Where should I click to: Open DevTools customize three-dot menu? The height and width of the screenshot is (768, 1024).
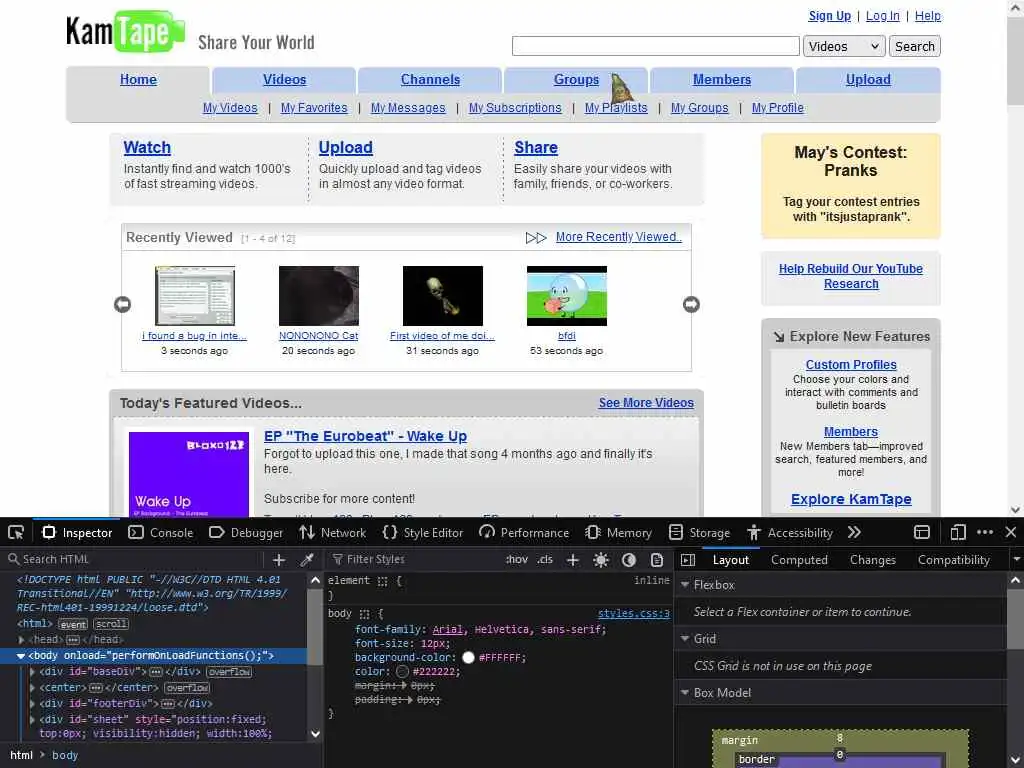pos(985,533)
